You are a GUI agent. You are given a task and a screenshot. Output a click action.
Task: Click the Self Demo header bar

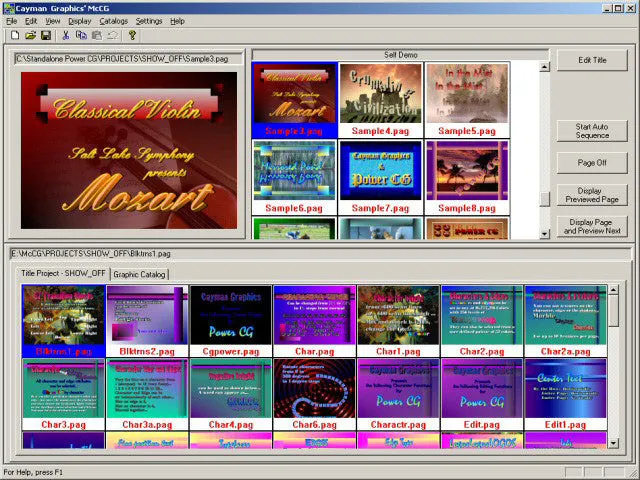[x=400, y=55]
